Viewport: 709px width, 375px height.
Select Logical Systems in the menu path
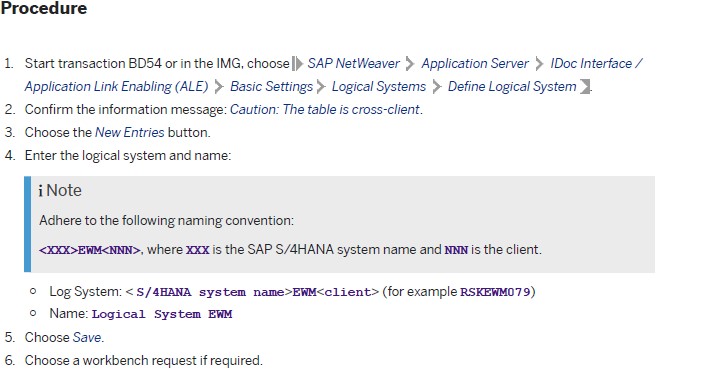coord(379,86)
